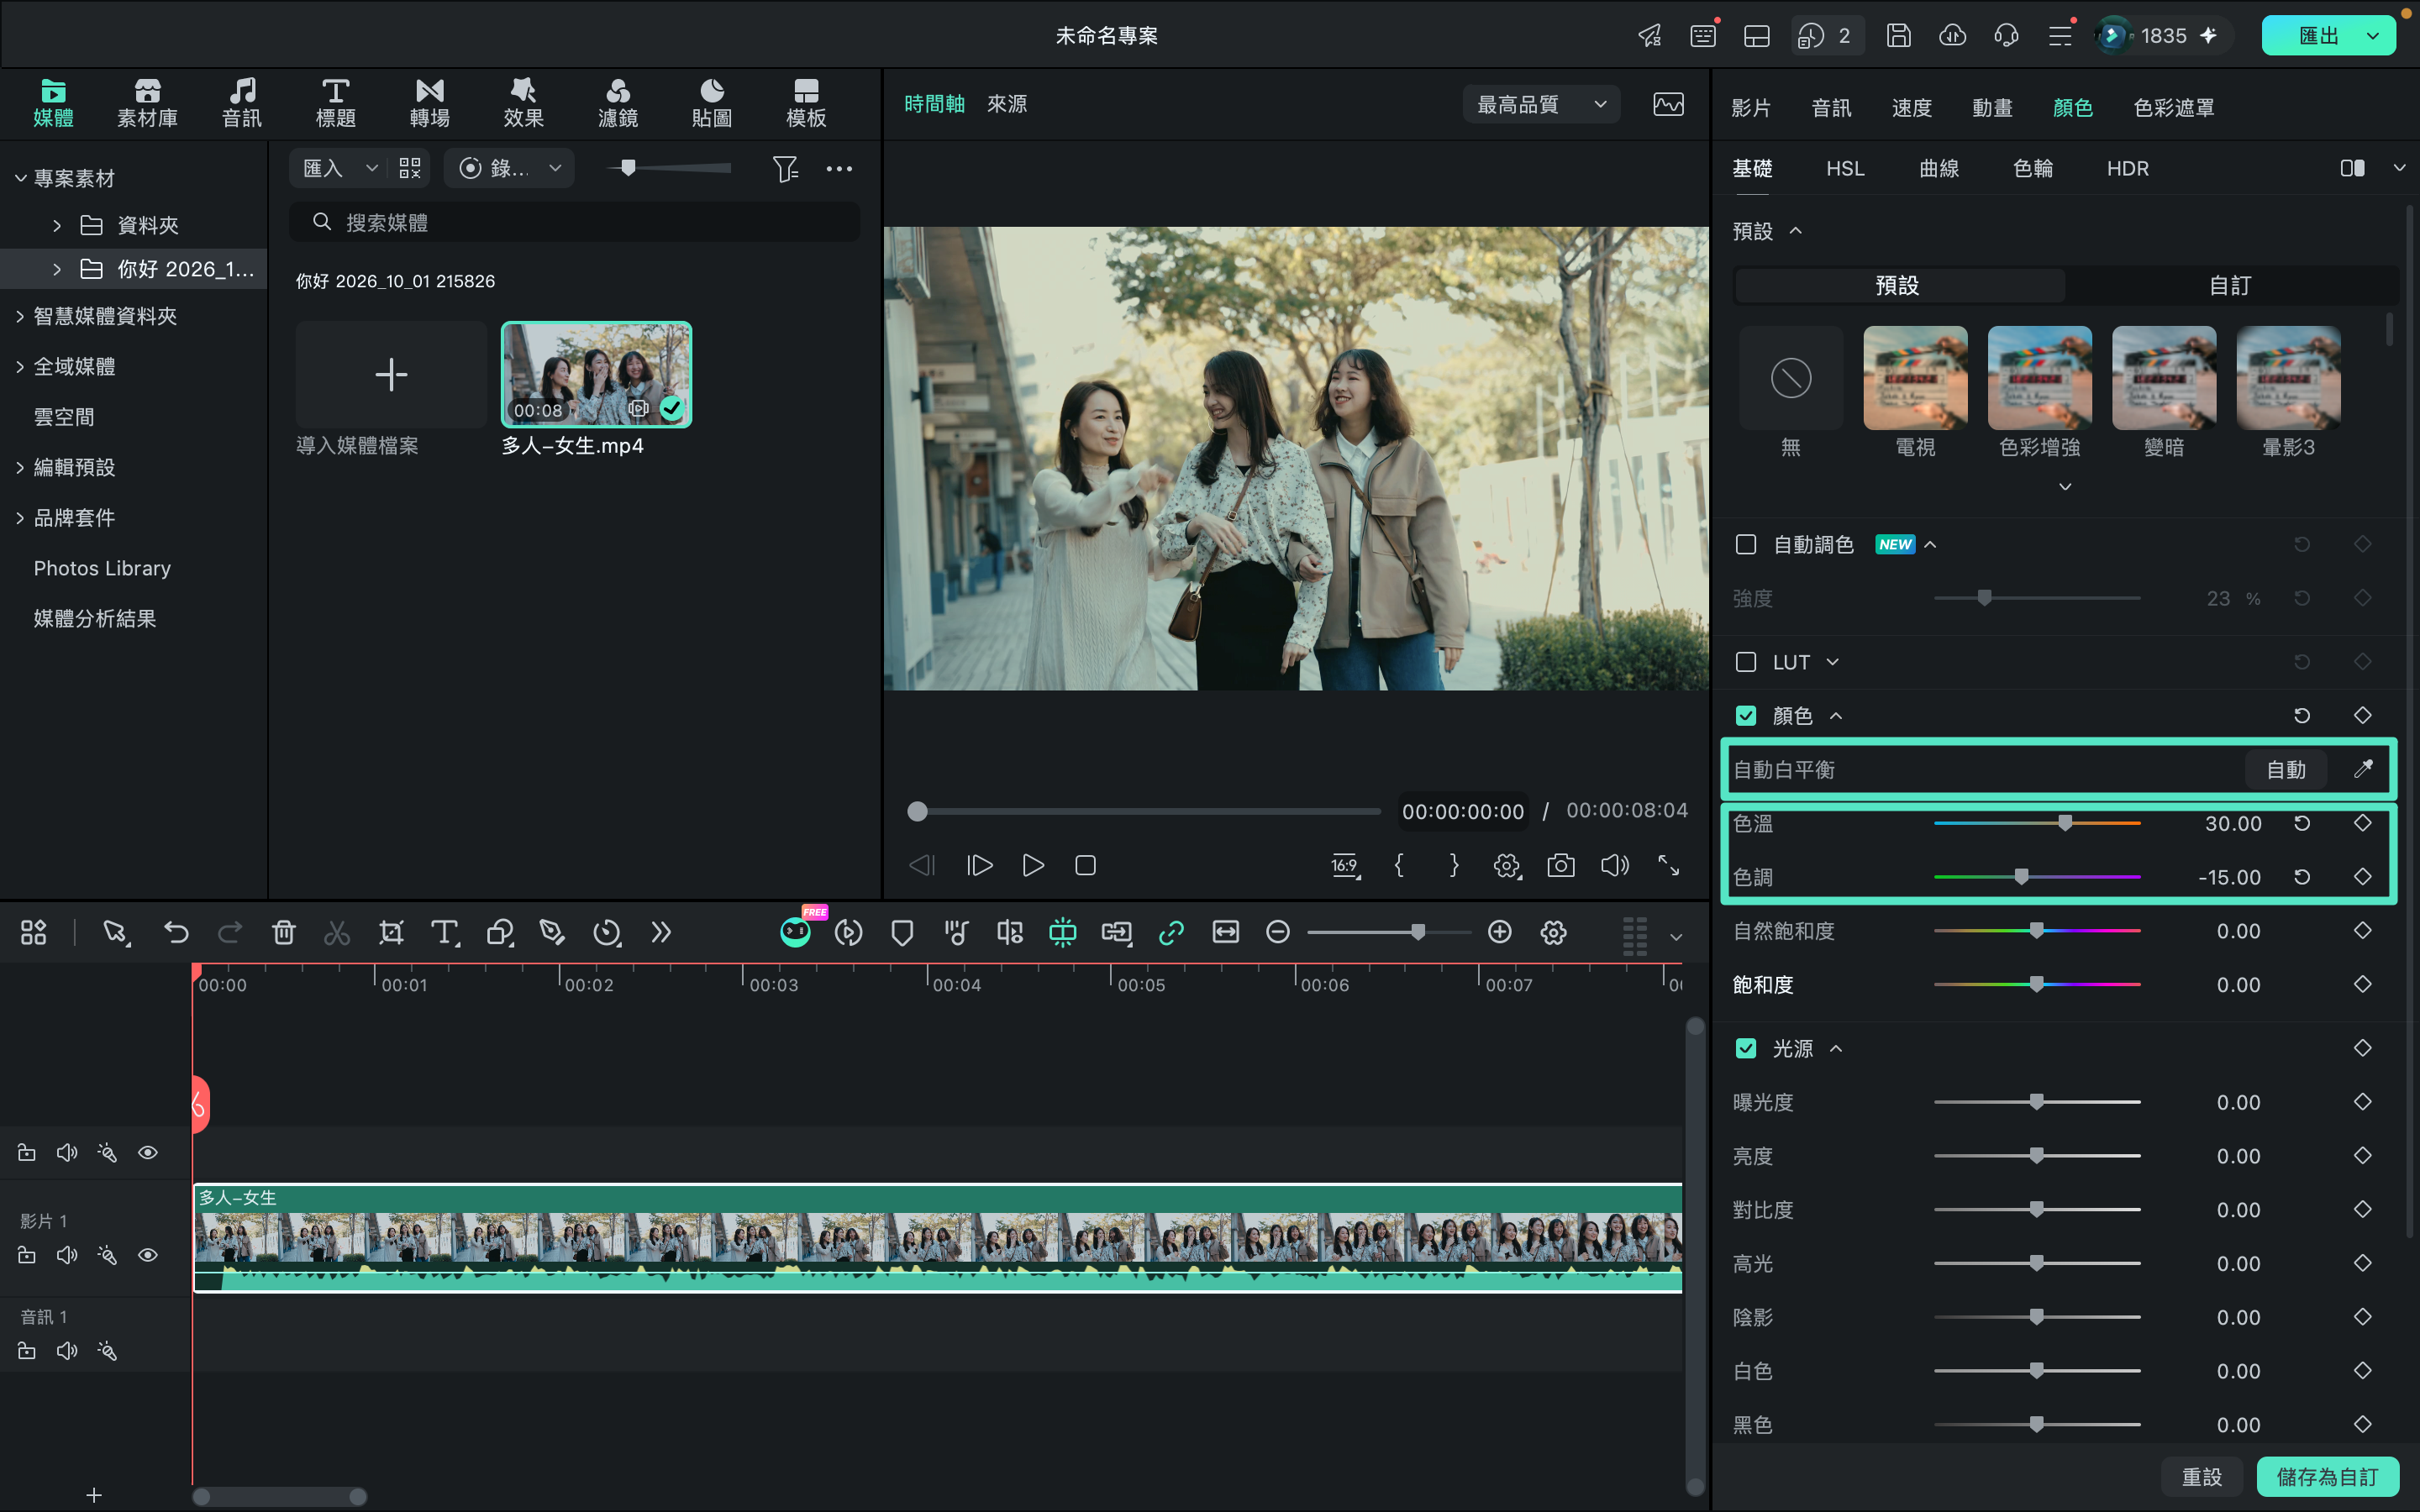Click the delete trash icon in timeline toolbar
The height and width of the screenshot is (1512, 2420).
pyautogui.click(x=284, y=933)
